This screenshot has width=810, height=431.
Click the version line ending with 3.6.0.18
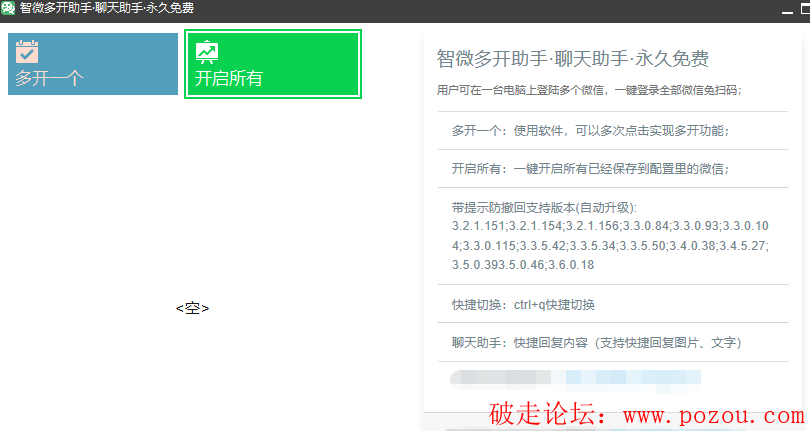pos(523,265)
